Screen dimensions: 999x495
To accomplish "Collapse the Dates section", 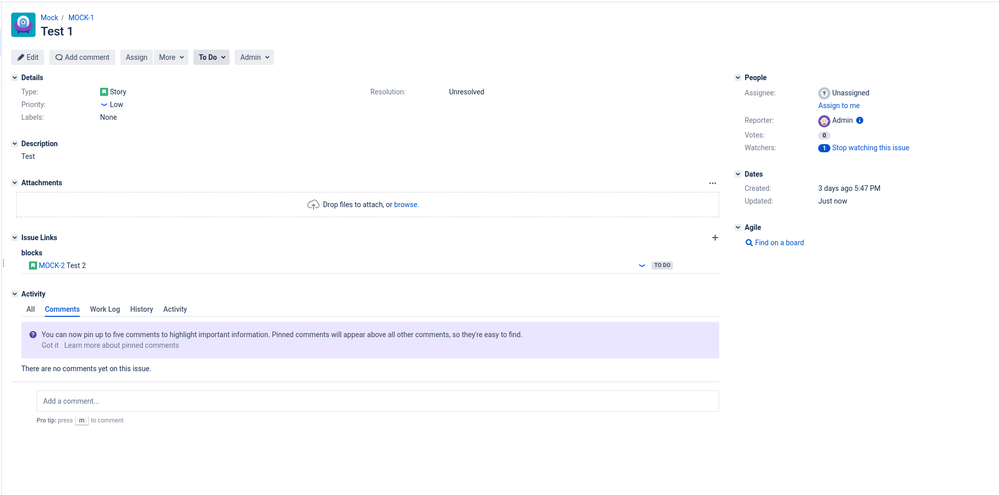I will [738, 174].
